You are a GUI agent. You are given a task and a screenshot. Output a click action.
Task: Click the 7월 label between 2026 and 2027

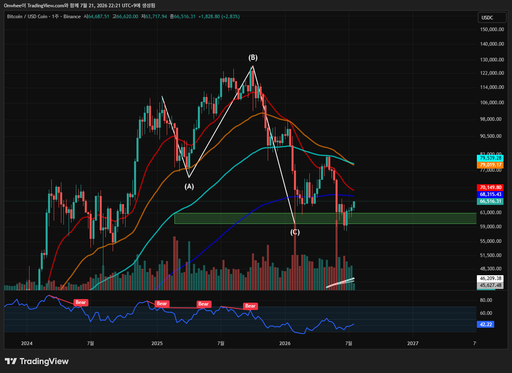pos(348,343)
